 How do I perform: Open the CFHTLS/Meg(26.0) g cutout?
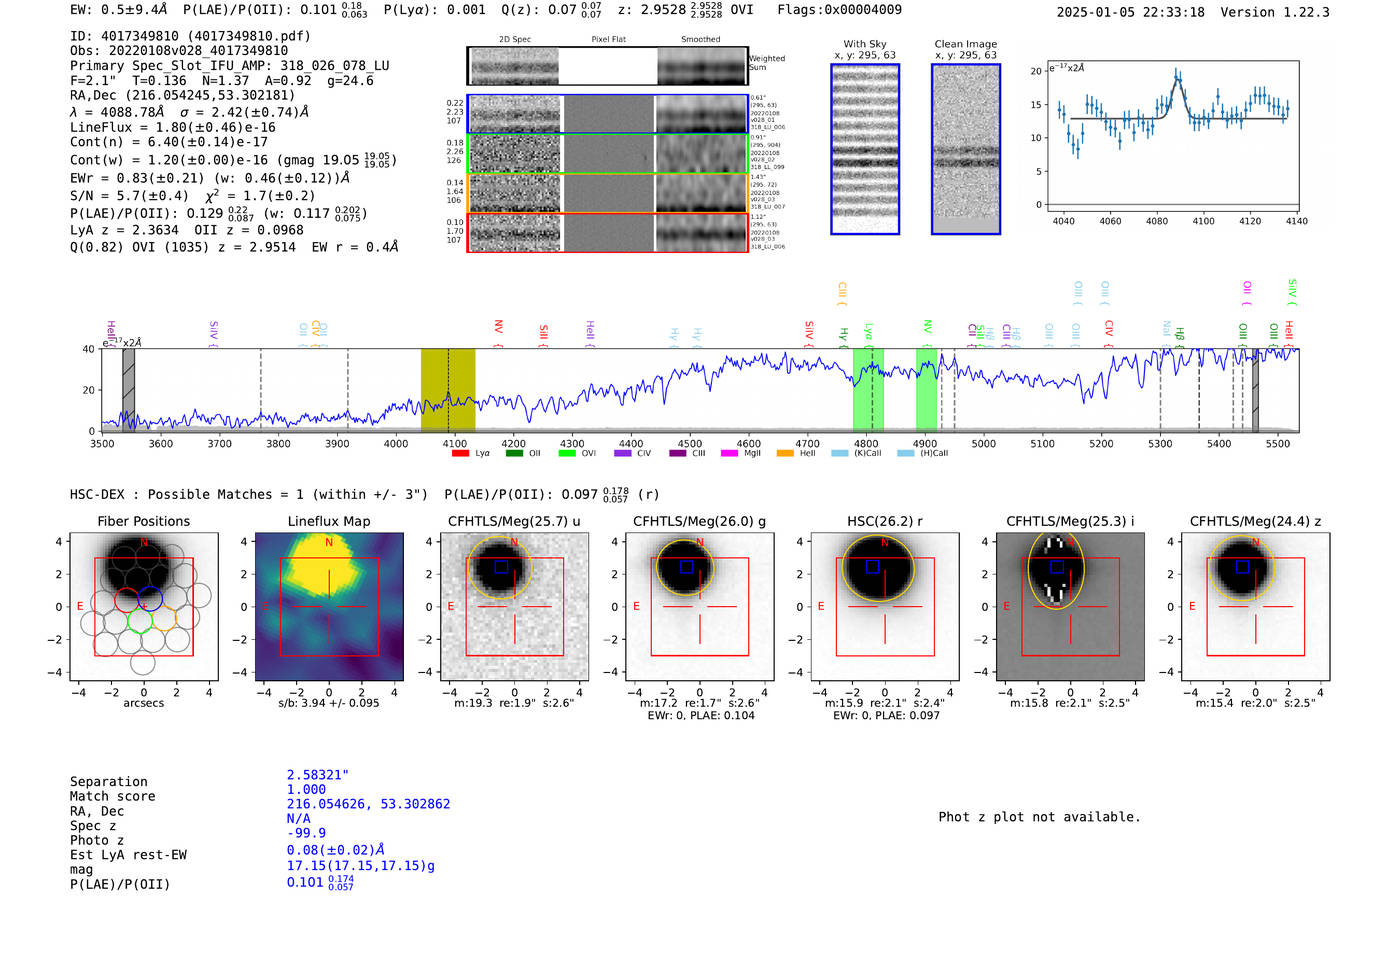[699, 607]
